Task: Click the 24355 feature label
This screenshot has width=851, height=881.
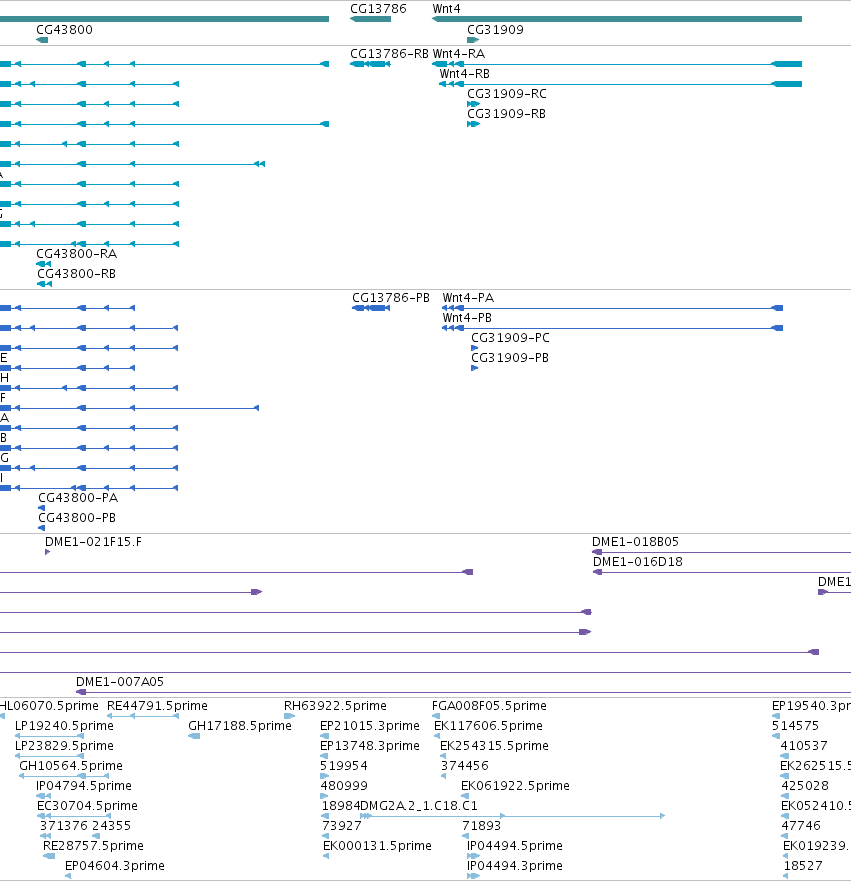Action: point(111,826)
